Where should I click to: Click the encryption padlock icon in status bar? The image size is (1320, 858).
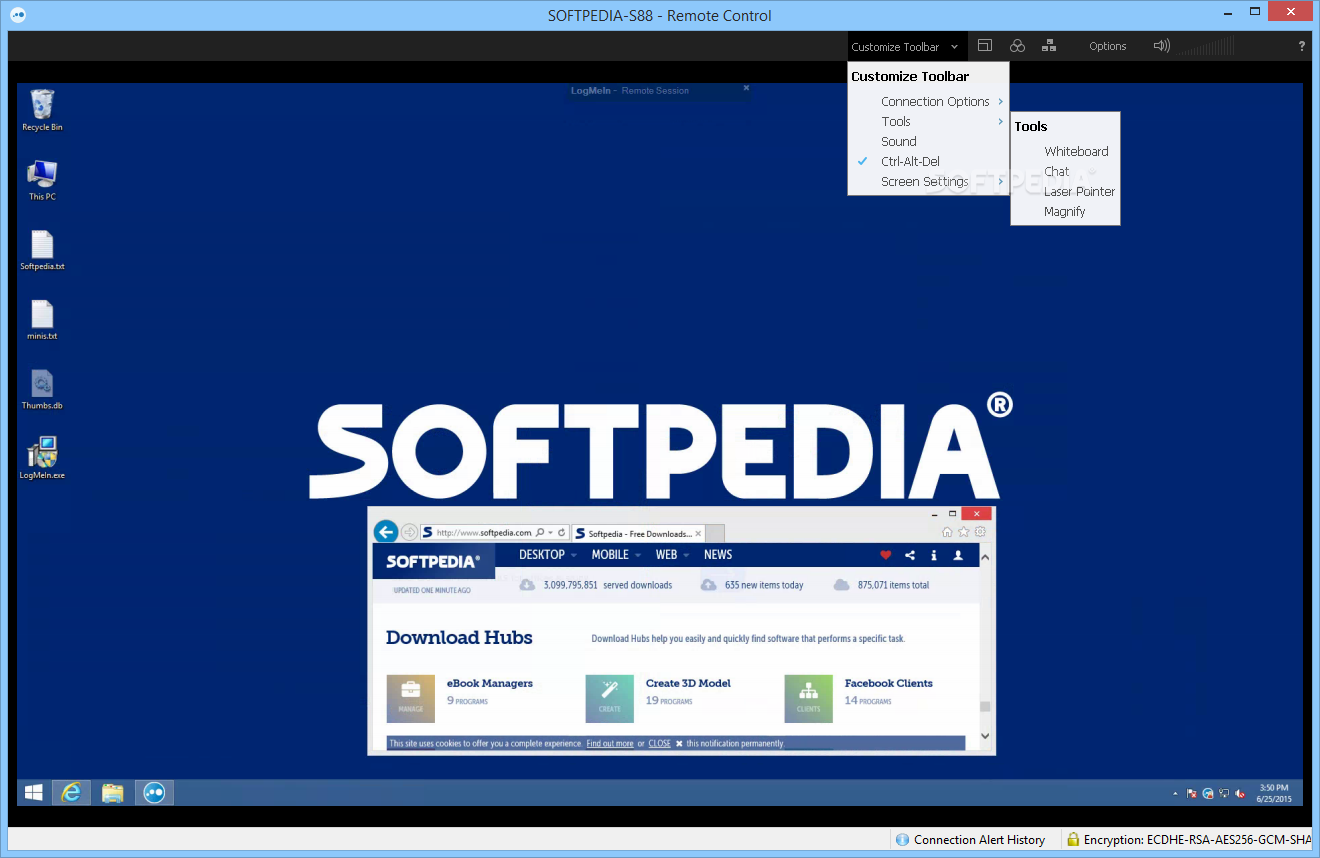(1073, 840)
